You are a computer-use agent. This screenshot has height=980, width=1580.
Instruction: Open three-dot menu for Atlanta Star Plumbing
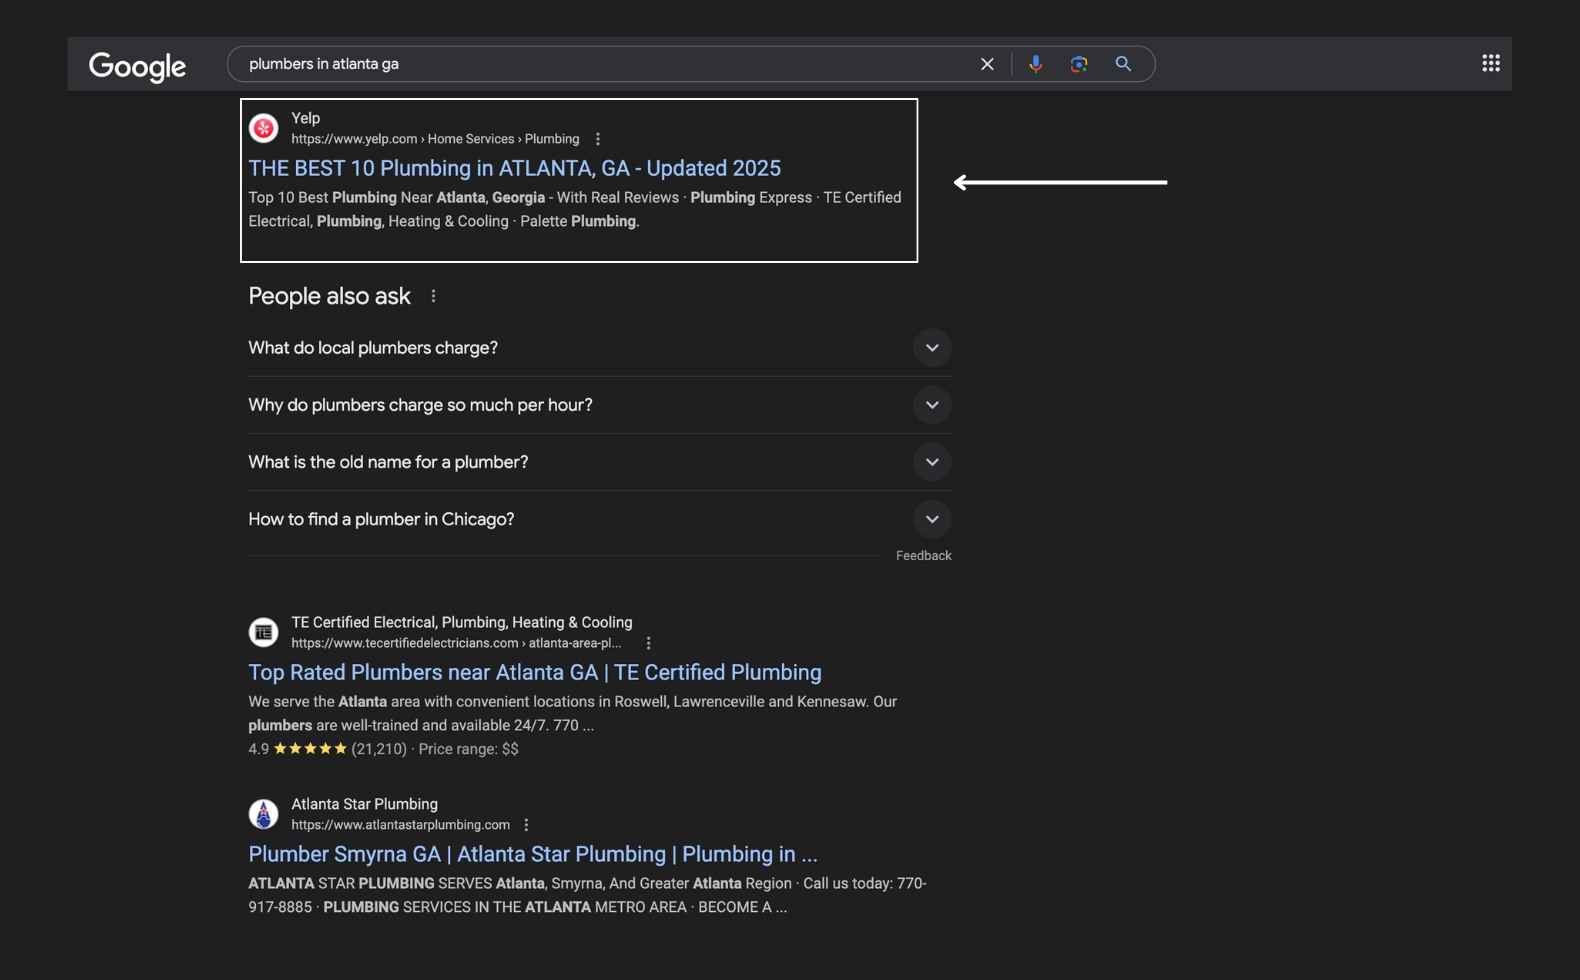coord(526,825)
